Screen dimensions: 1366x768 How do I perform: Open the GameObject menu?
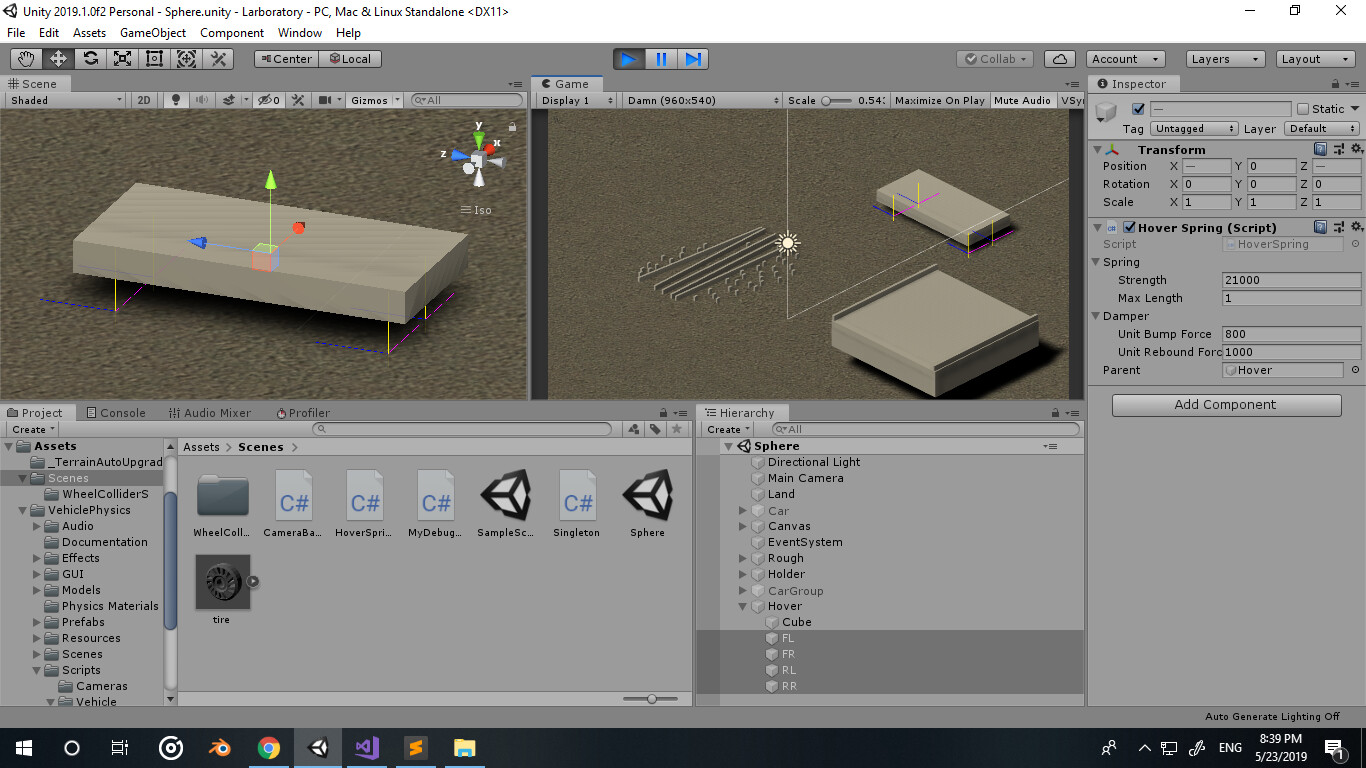point(151,32)
